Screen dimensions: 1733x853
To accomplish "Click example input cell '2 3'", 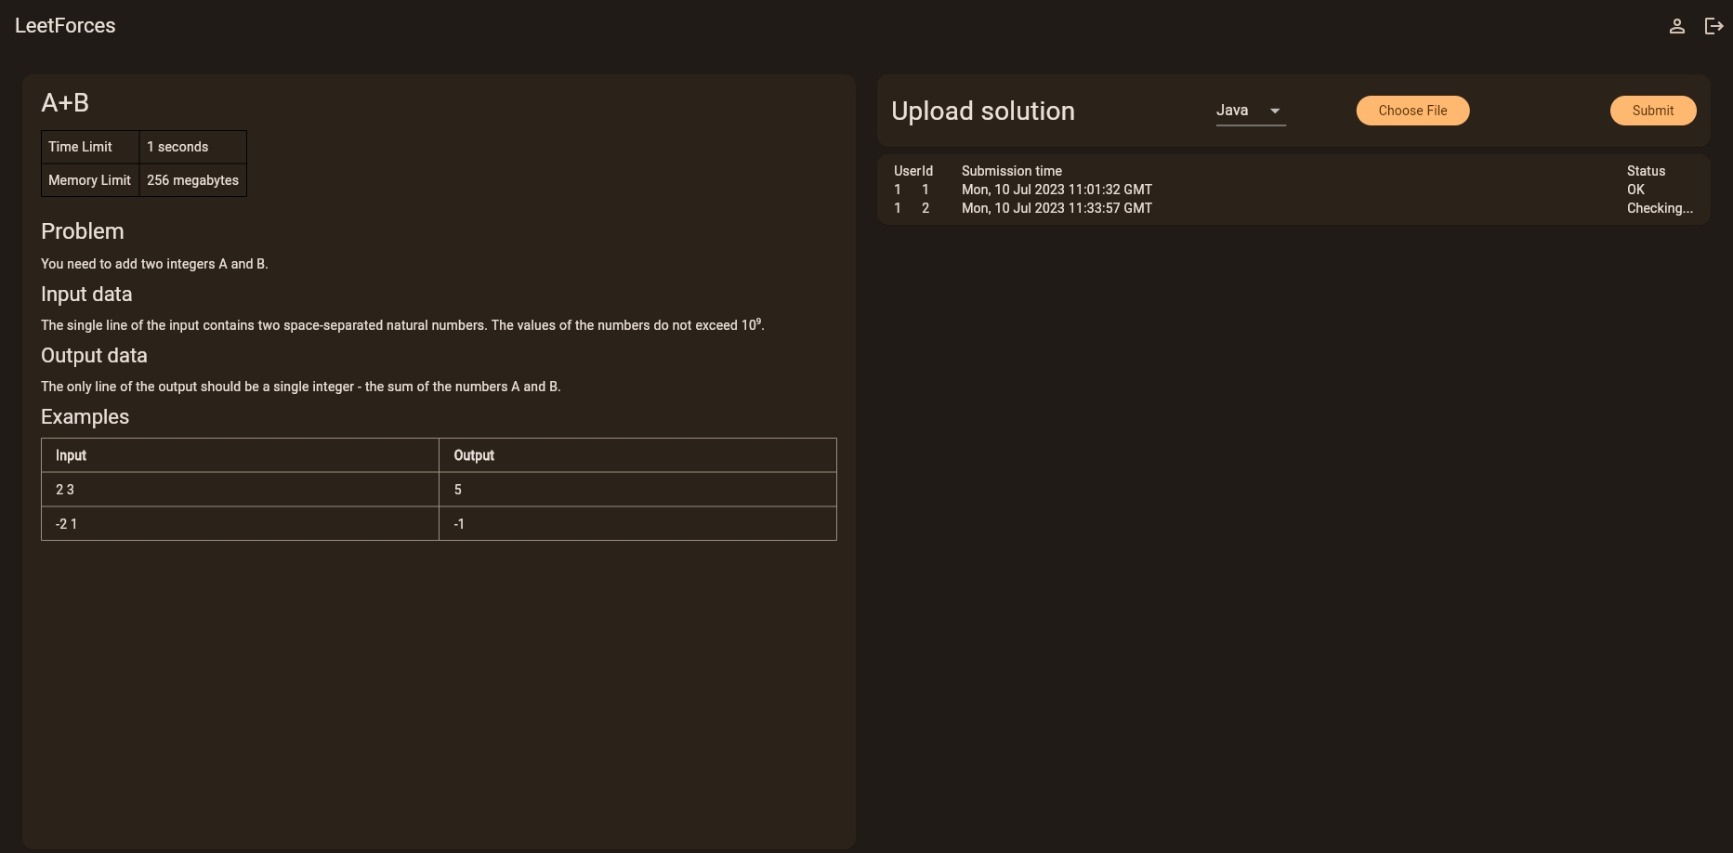I will [65, 490].
